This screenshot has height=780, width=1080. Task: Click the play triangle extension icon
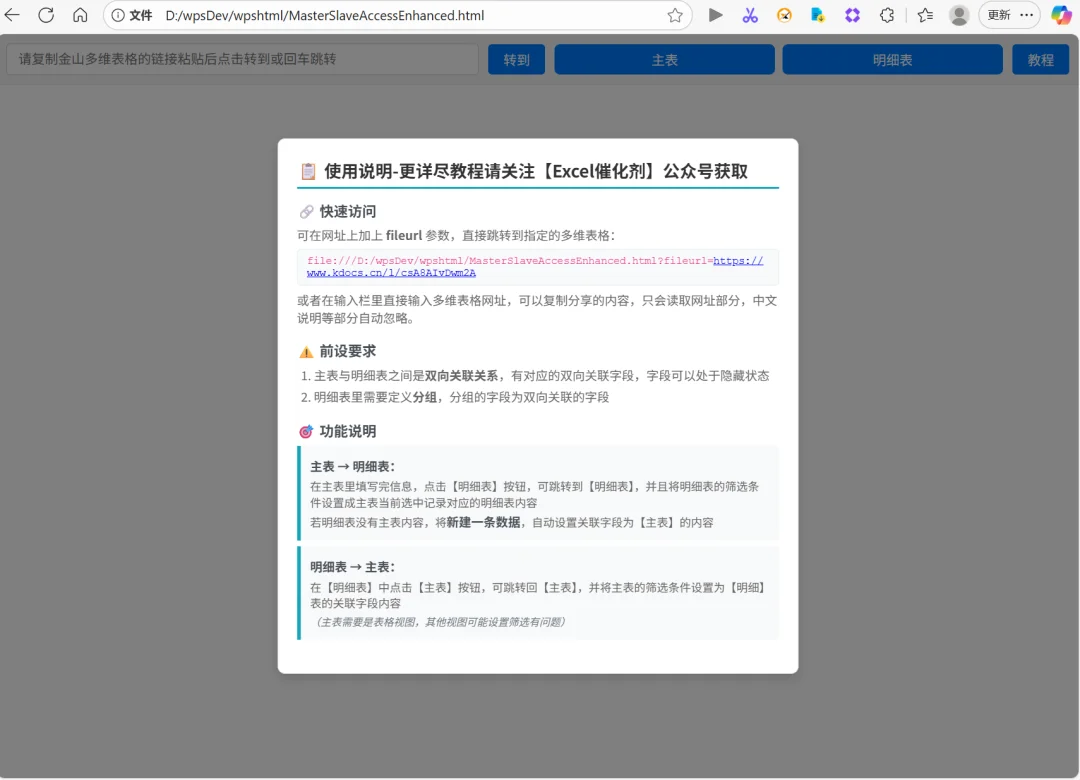(716, 15)
